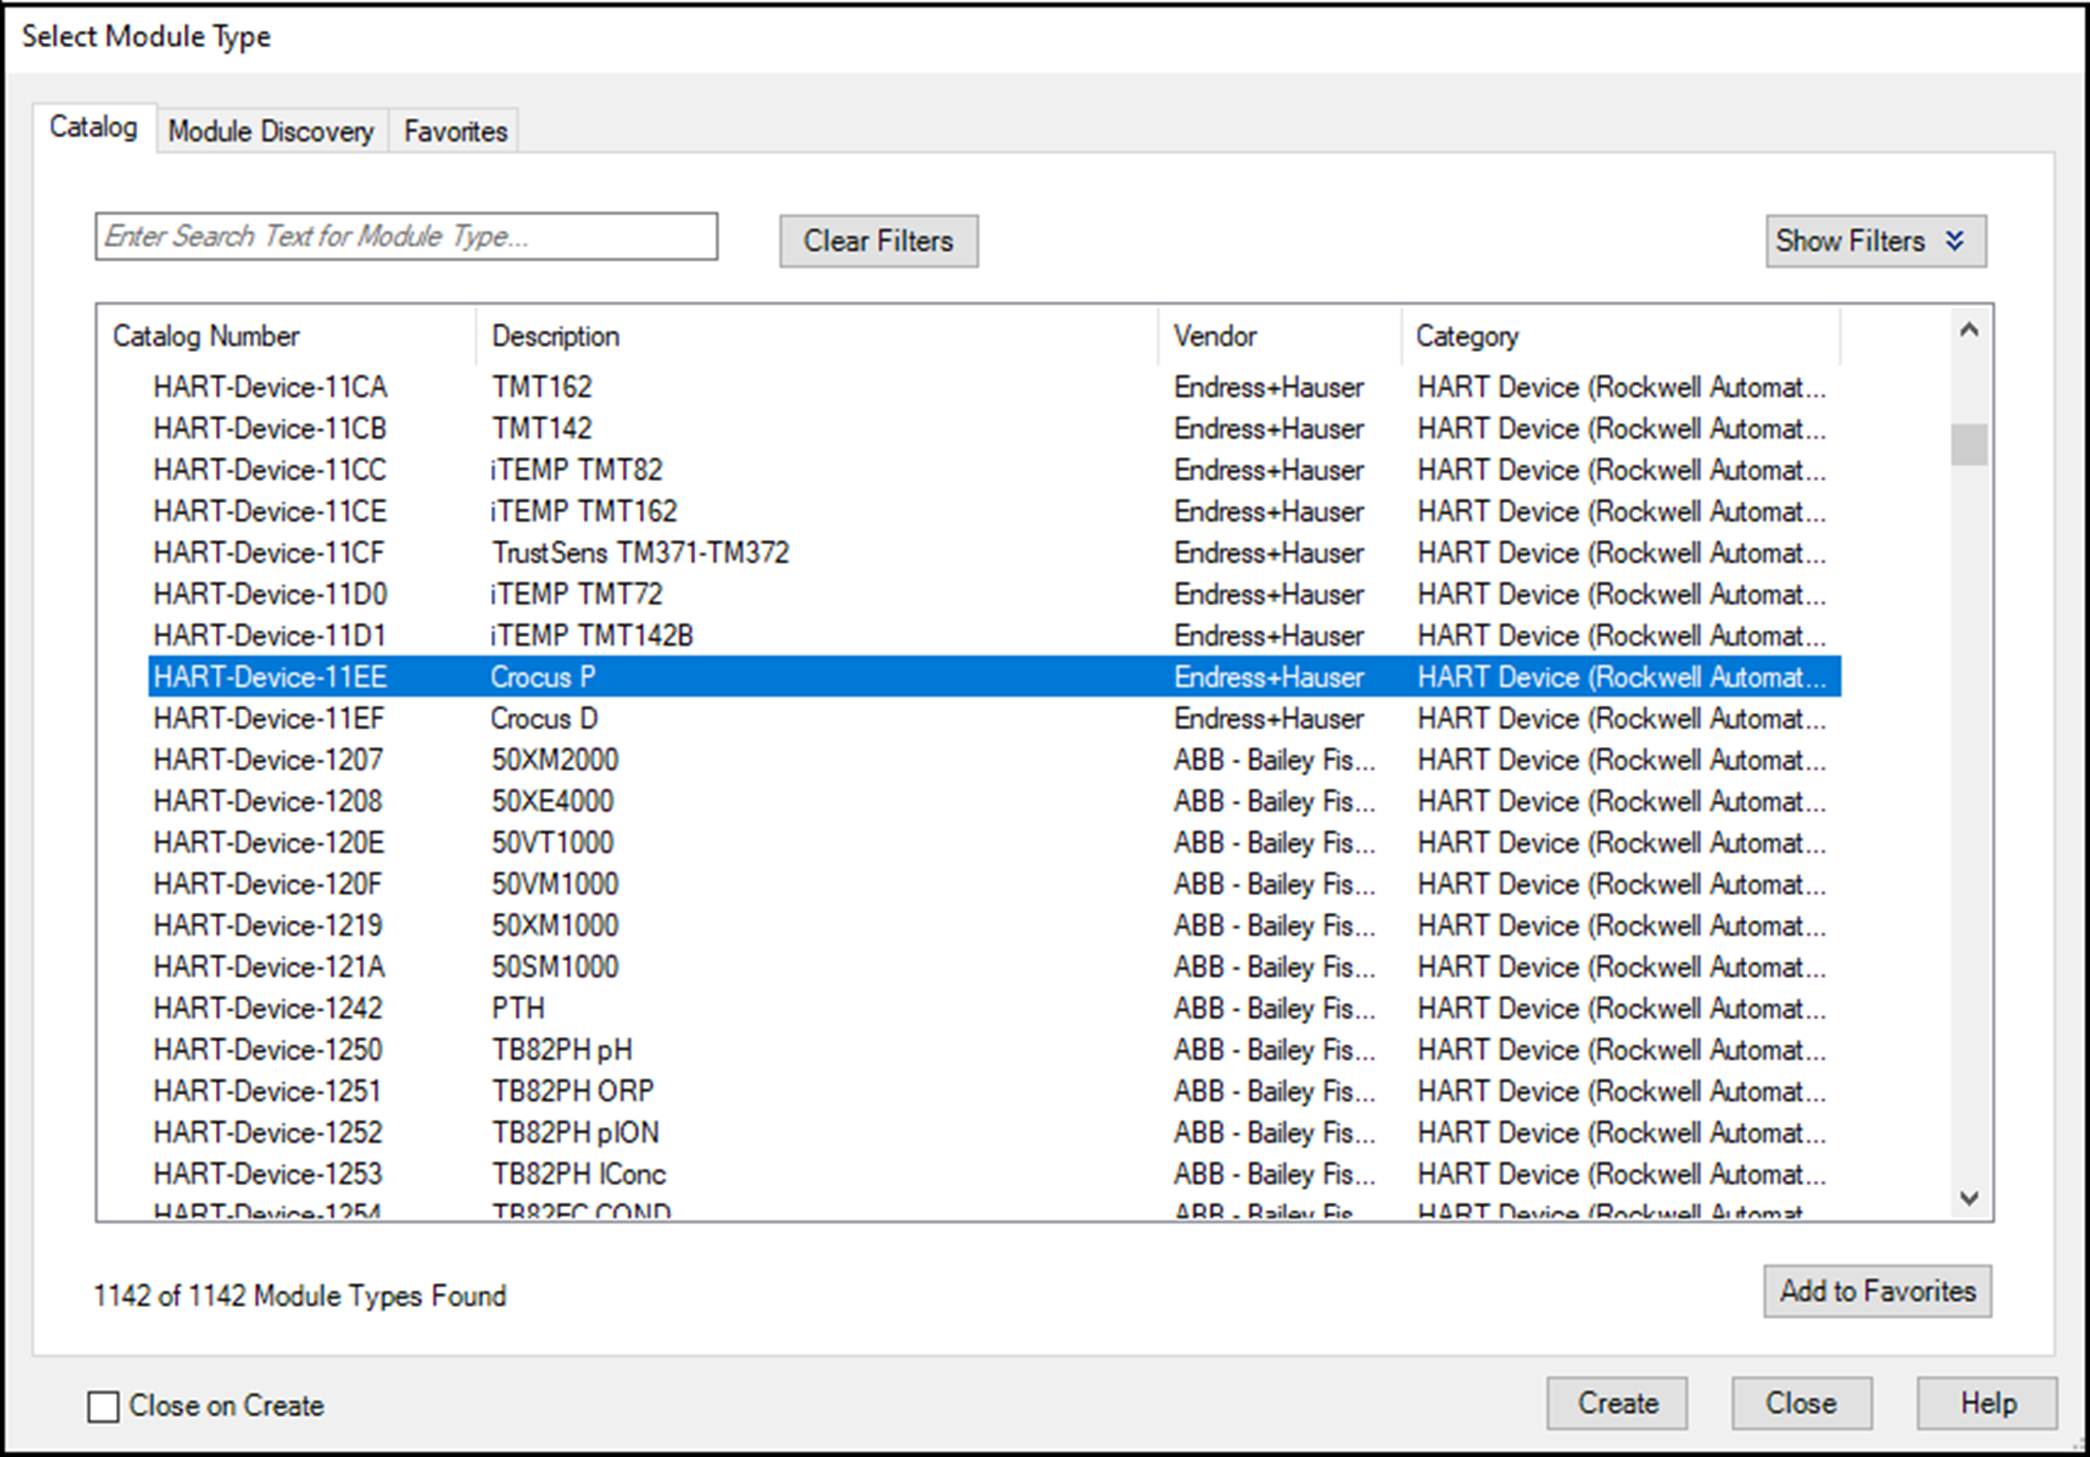Click the module type search field
Image resolution: width=2090 pixels, height=1457 pixels.
pos(406,236)
